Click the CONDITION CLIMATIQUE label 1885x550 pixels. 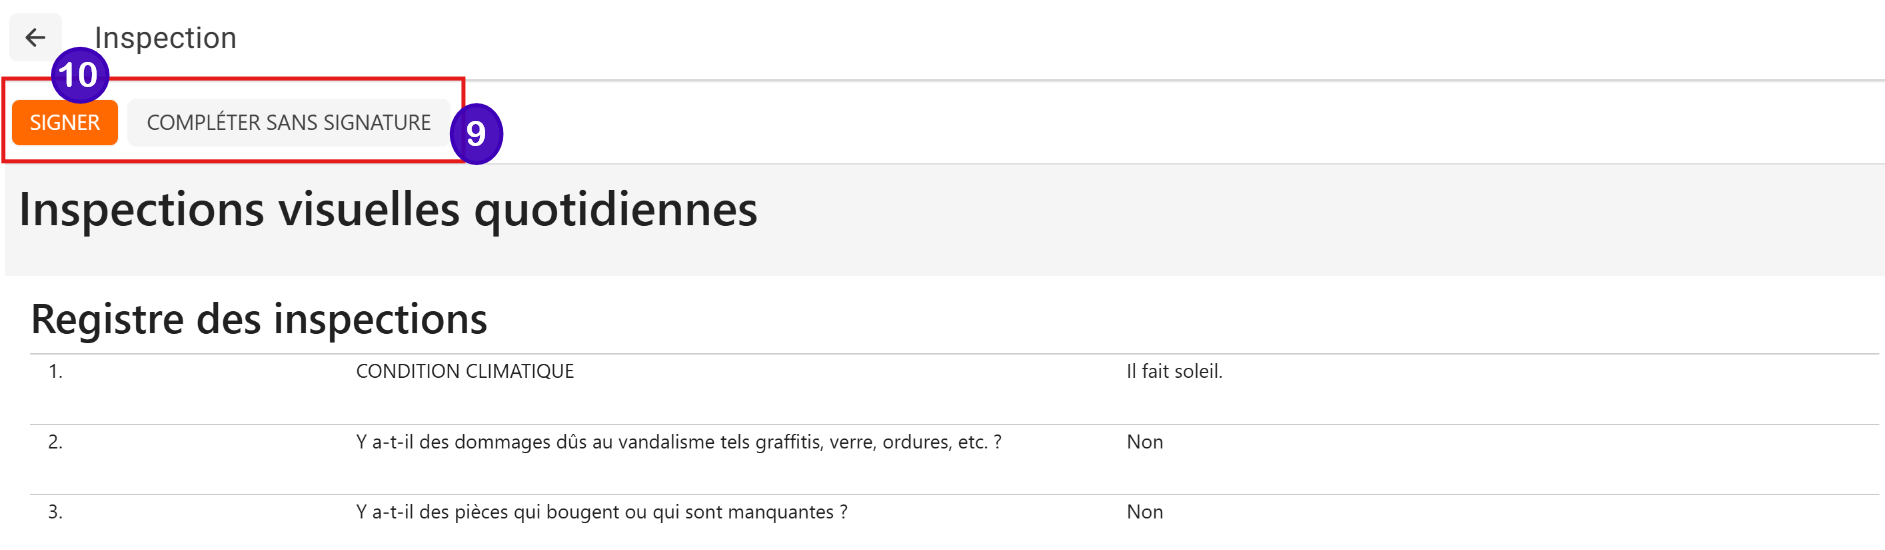pyautogui.click(x=465, y=372)
